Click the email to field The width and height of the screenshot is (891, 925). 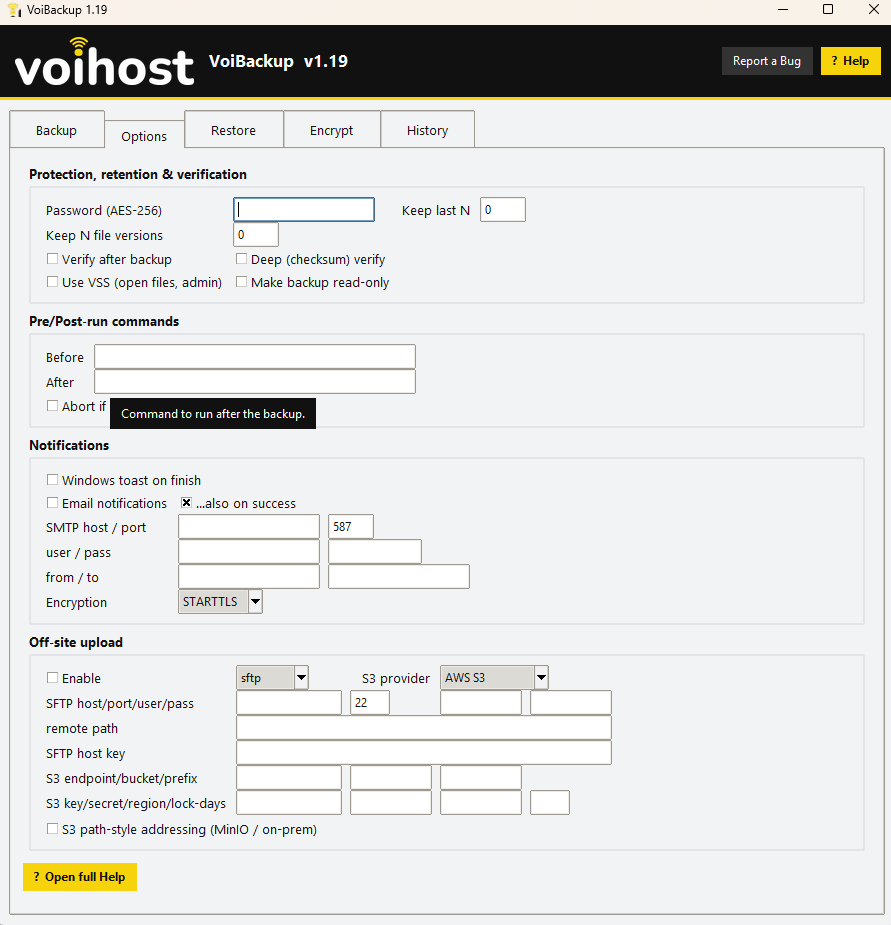(399, 576)
